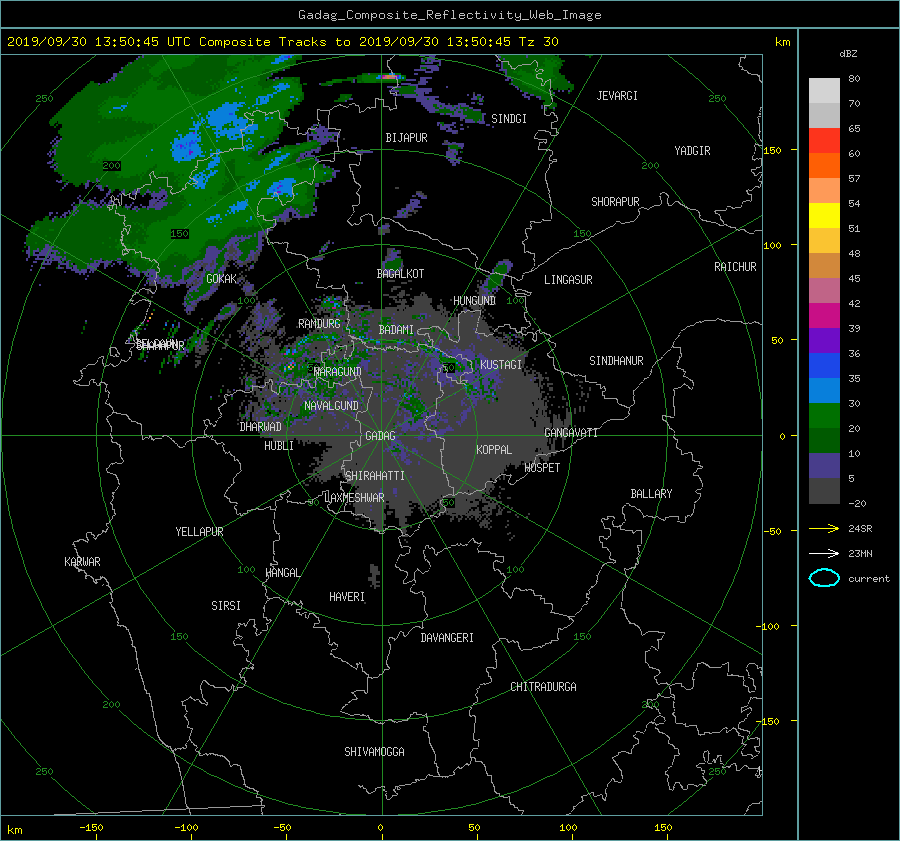Click the -20 value in dBZ legend
Image resolution: width=900 pixels, height=841 pixels.
[x=857, y=503]
